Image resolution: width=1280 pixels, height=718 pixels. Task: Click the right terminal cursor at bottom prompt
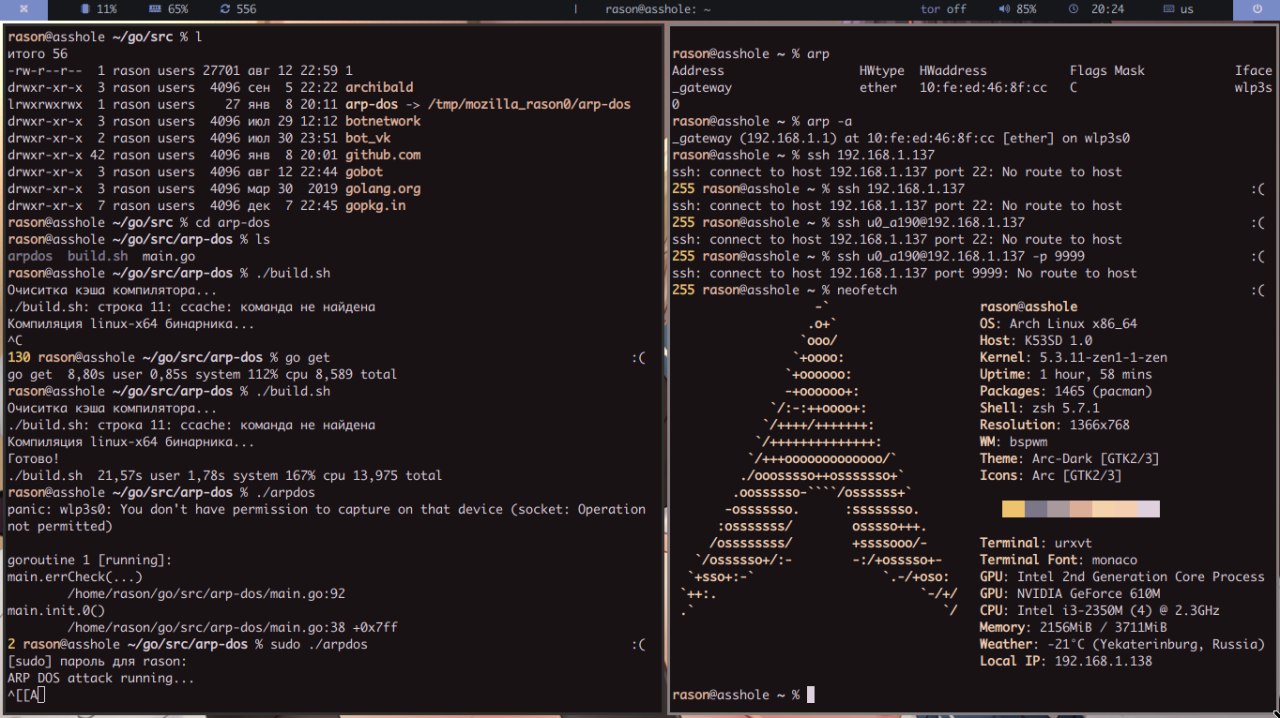point(811,694)
